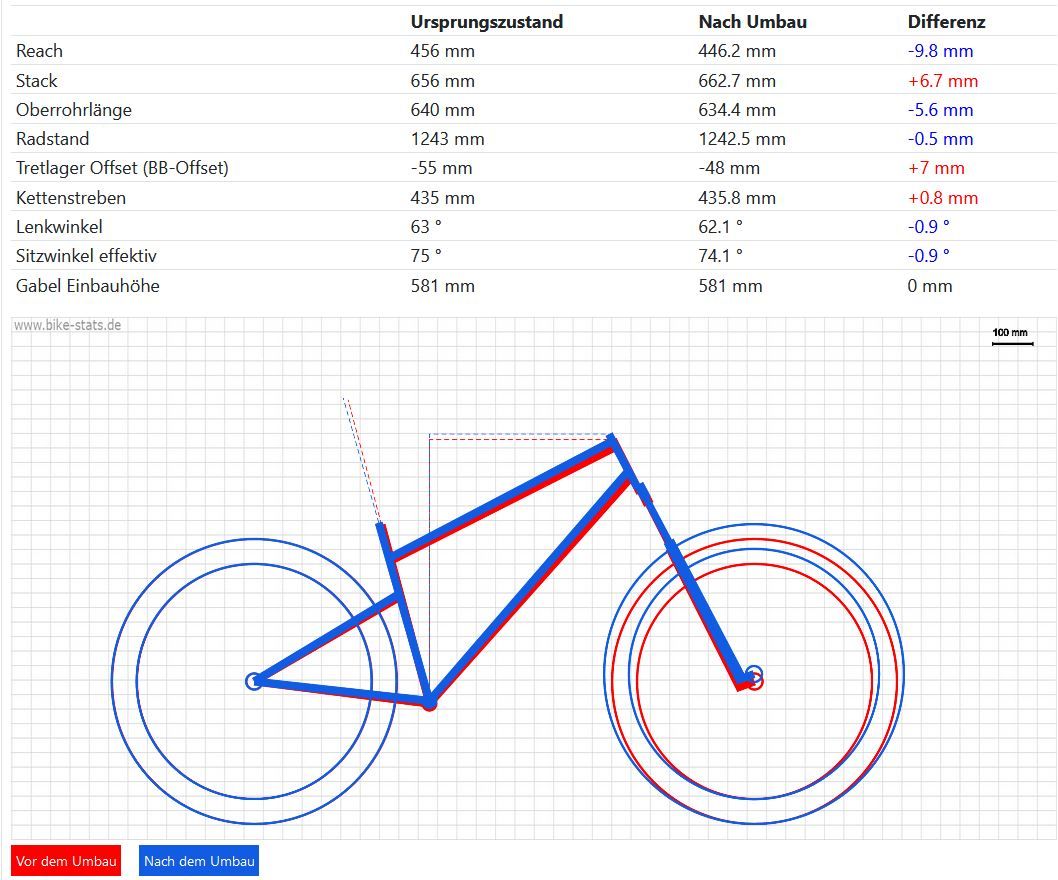Click the Gabel Einbauhöhe row label

tap(88, 286)
